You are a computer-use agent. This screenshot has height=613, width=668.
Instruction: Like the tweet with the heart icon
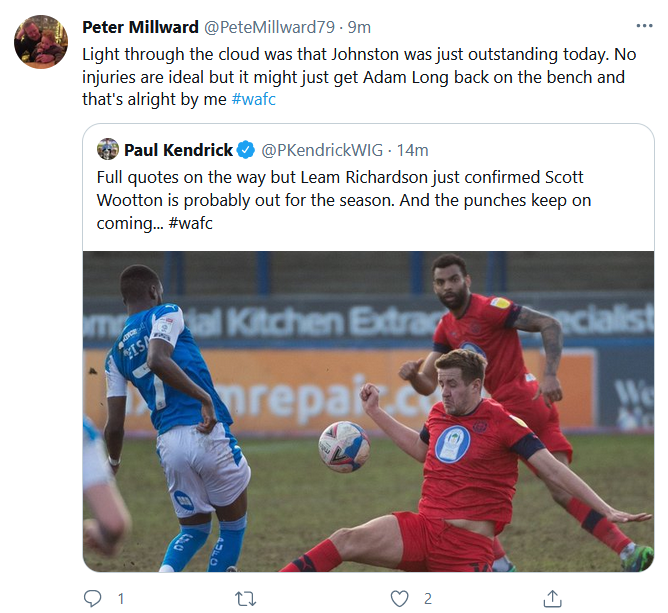pos(399,598)
